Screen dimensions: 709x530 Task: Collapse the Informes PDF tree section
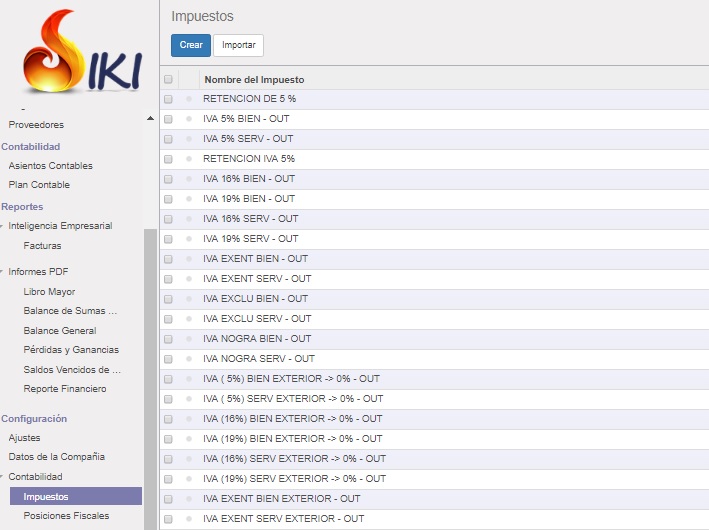(4, 272)
